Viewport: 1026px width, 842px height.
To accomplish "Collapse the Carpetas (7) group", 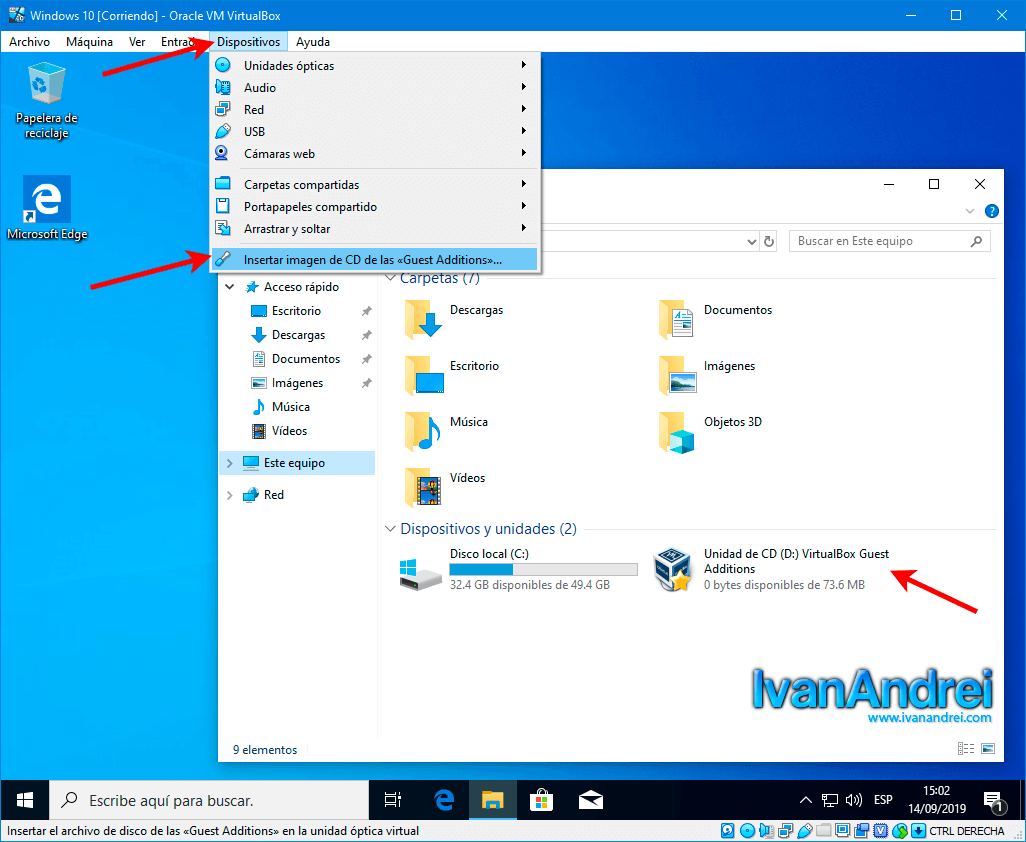I will [x=391, y=278].
